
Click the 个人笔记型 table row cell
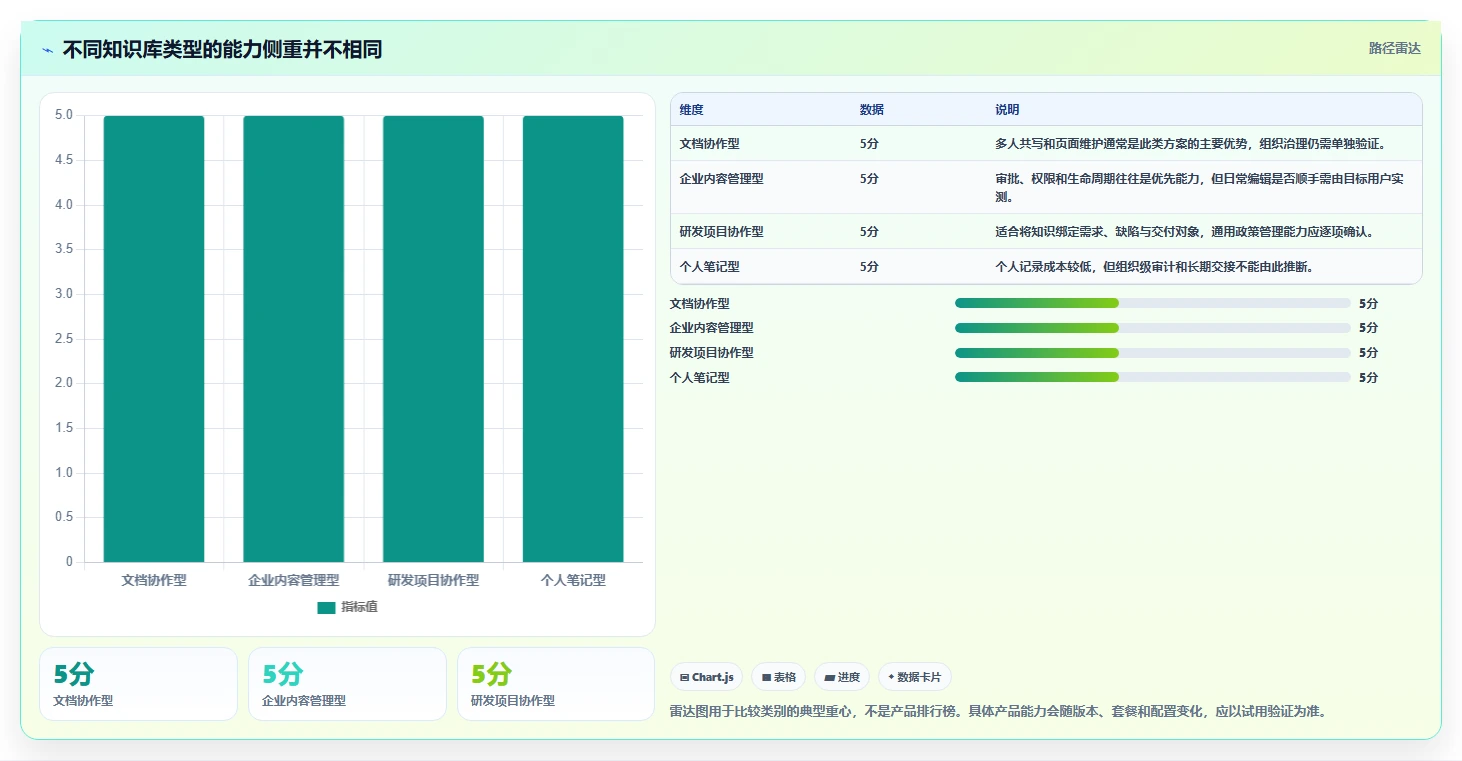[710, 267]
